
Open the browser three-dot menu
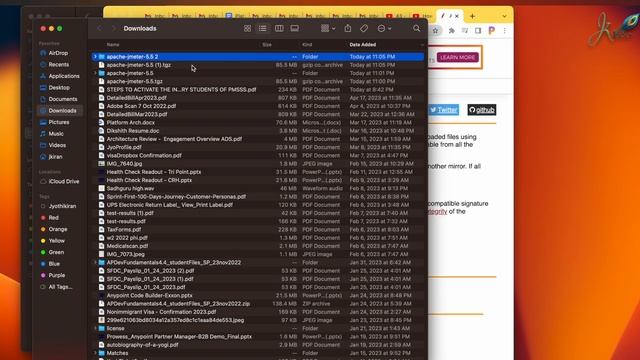(504, 31)
